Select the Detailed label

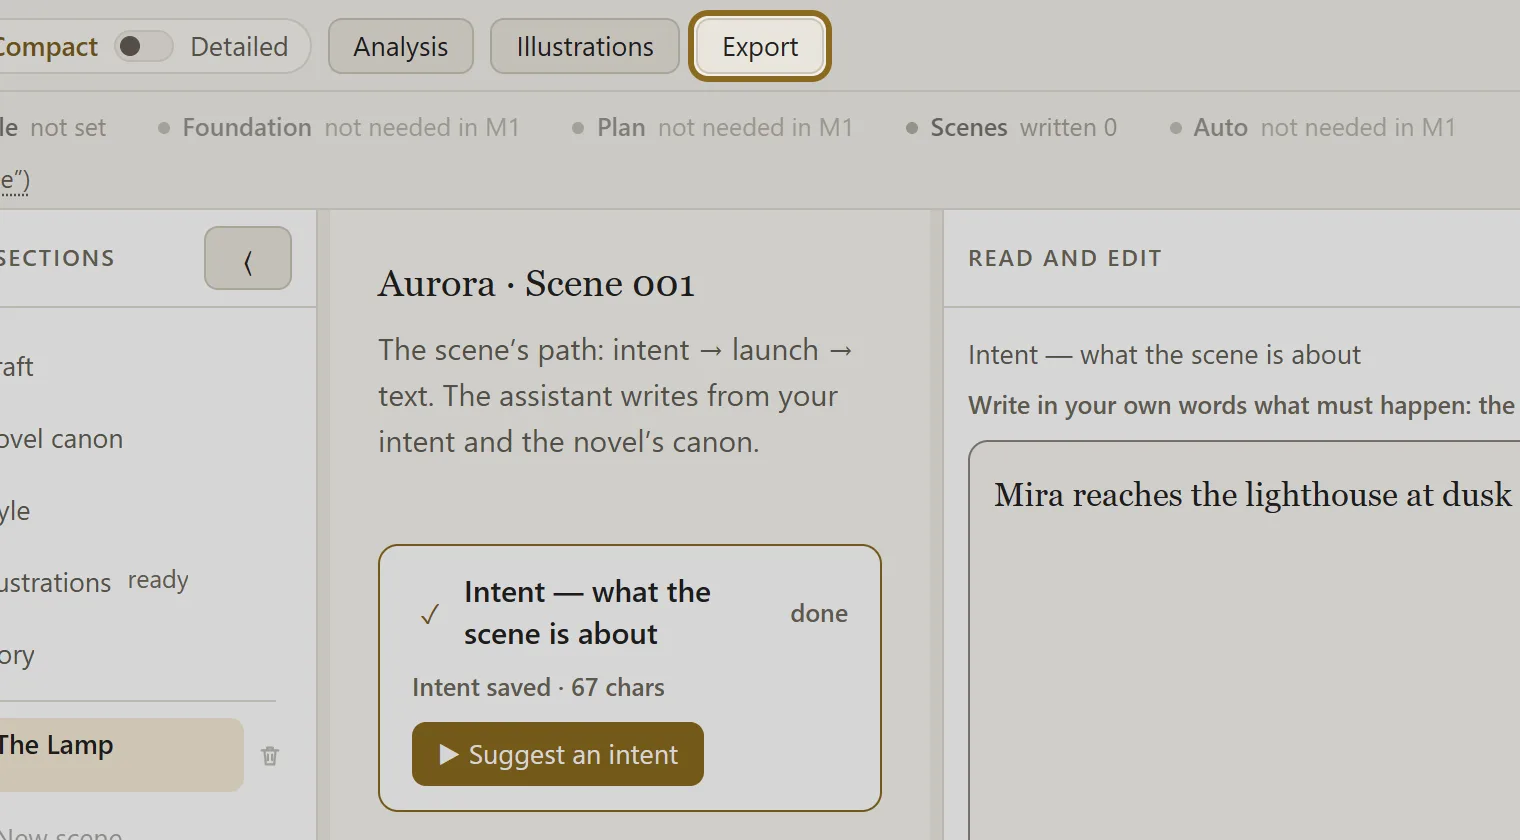[x=239, y=46]
